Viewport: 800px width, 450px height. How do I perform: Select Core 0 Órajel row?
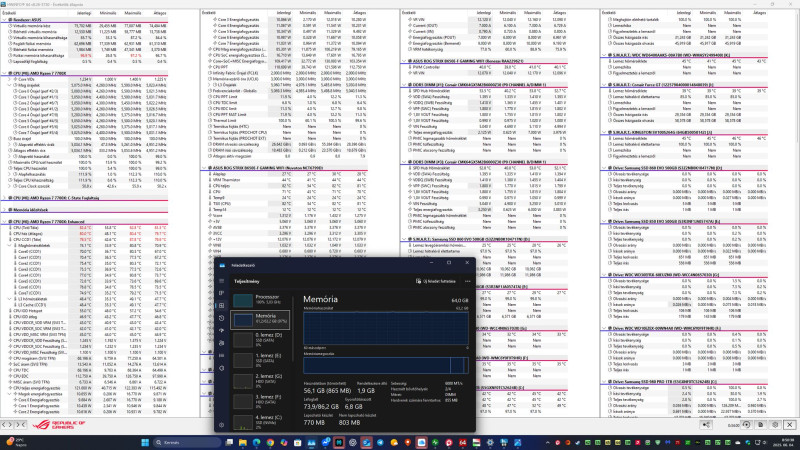(x=85, y=91)
